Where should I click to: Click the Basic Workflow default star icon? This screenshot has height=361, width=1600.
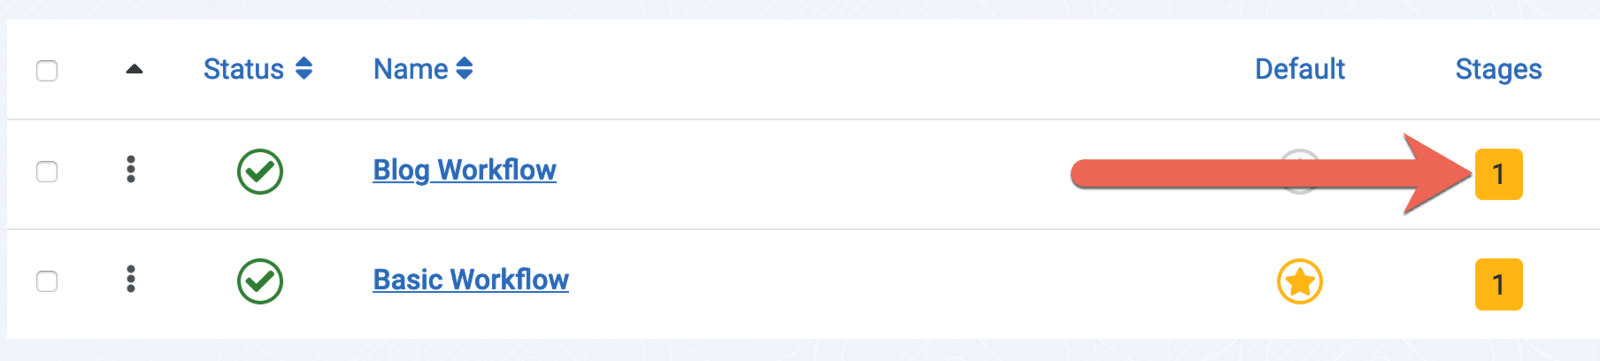point(1299,282)
